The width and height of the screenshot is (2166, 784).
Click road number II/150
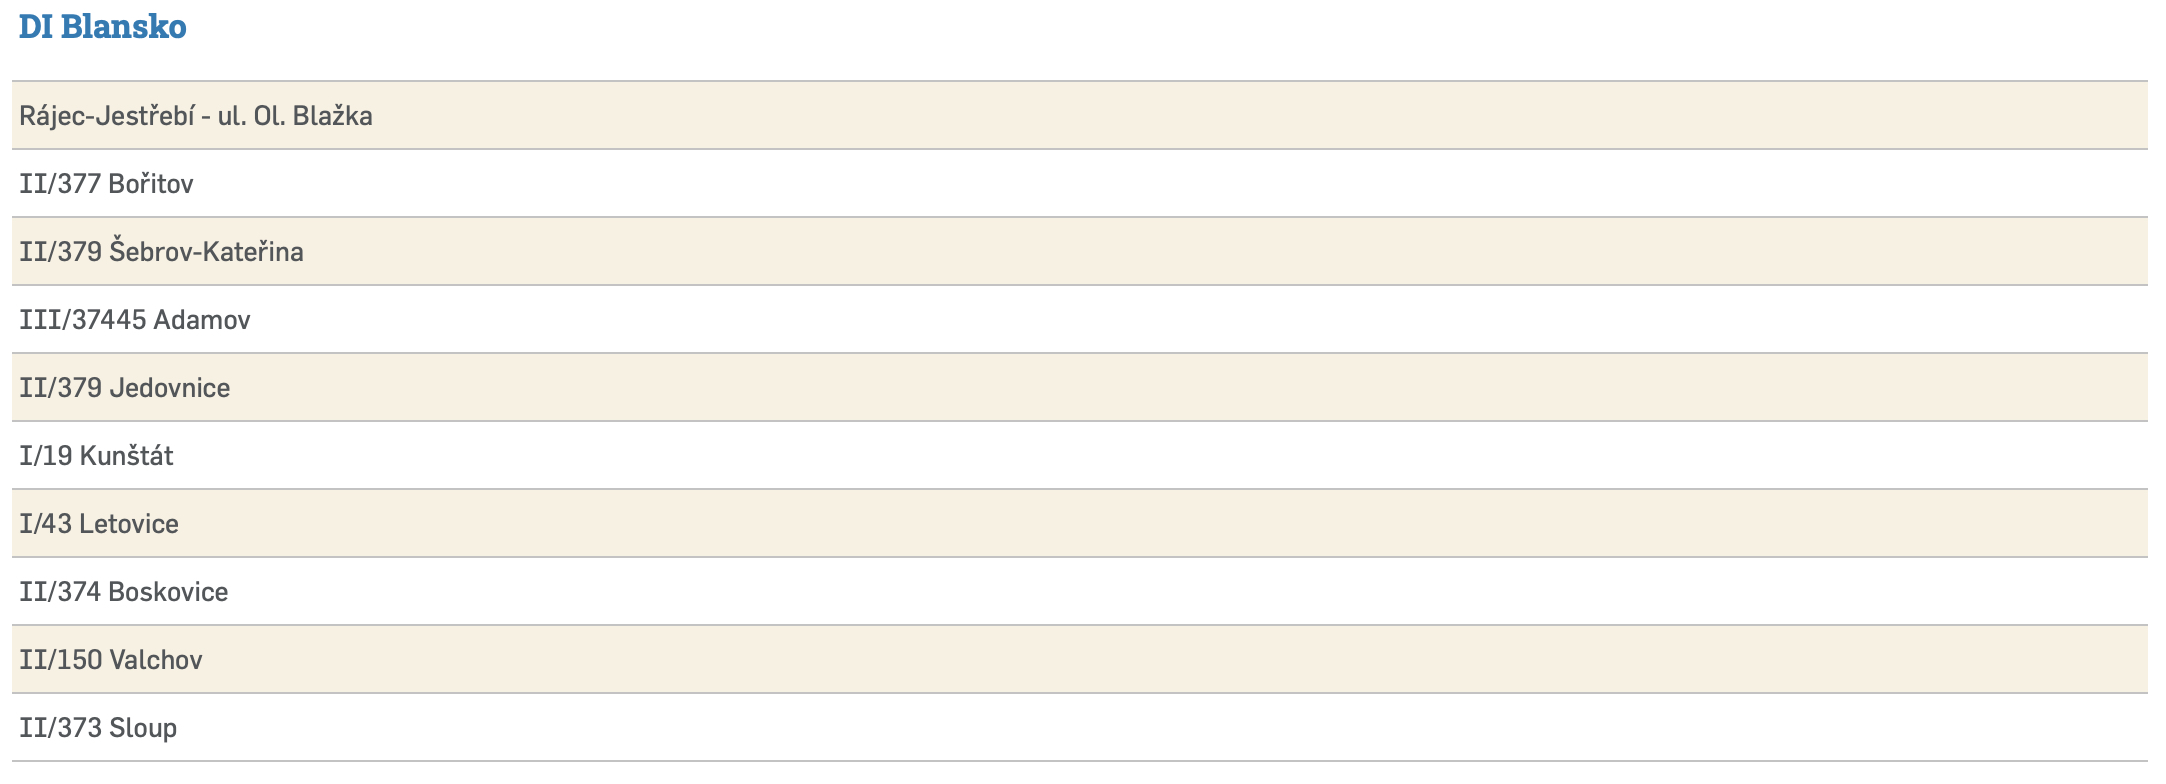point(60,660)
